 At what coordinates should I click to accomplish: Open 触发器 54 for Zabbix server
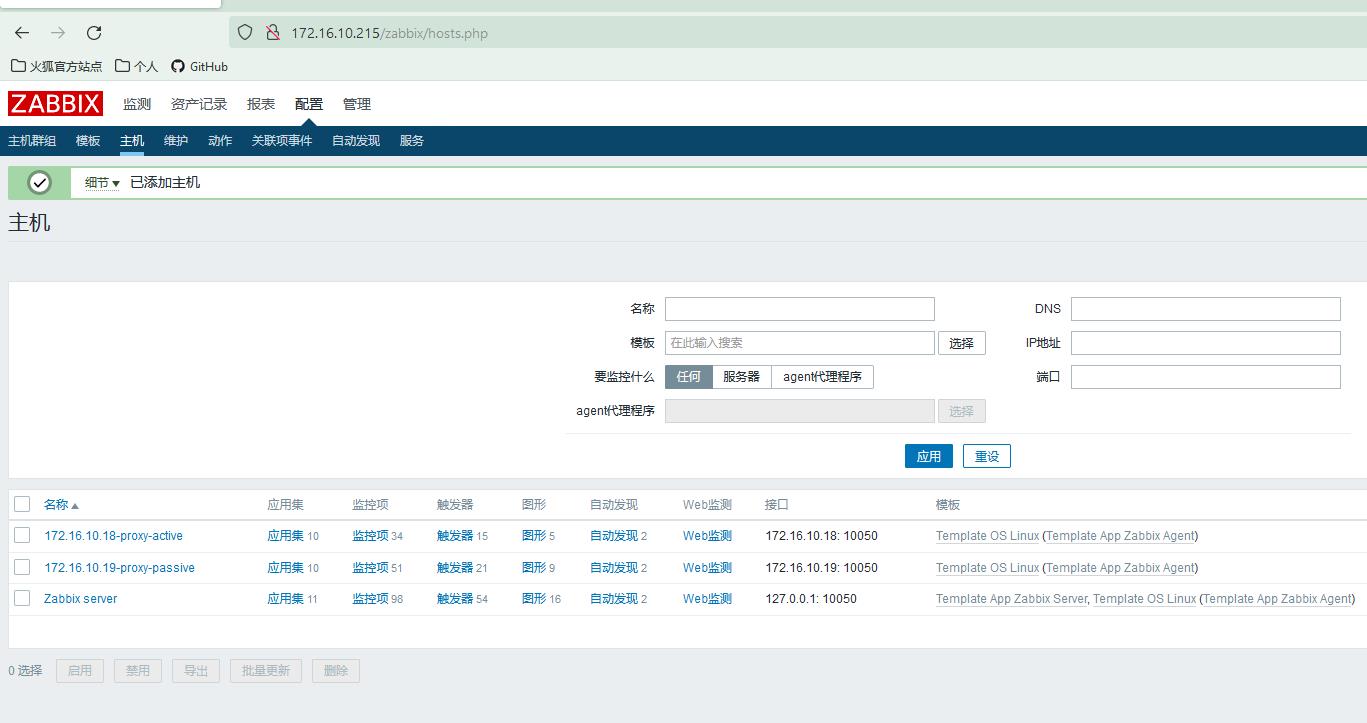pos(455,599)
